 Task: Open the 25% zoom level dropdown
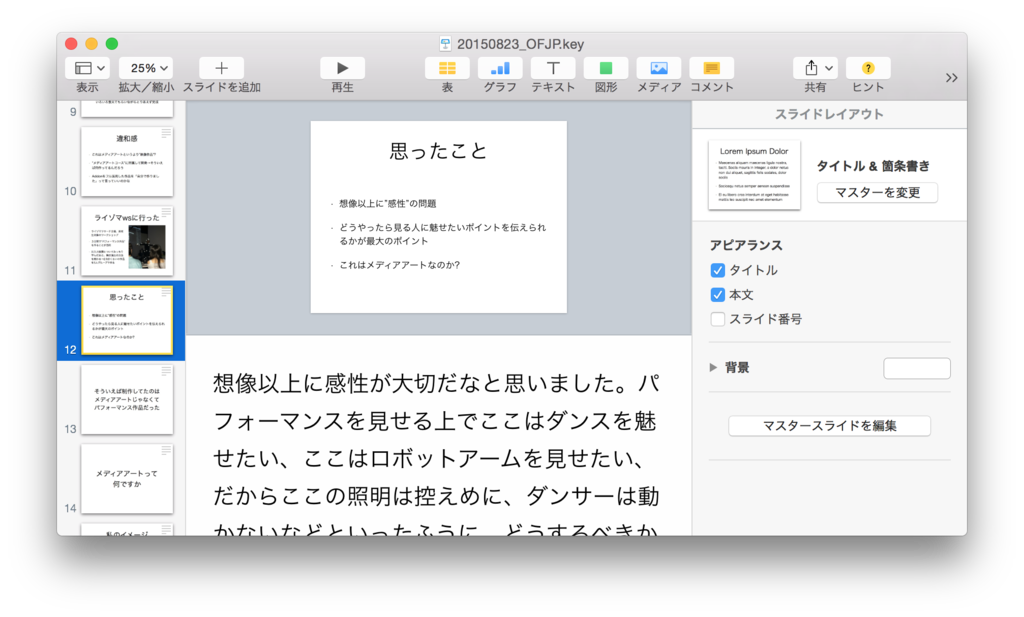tap(146, 68)
